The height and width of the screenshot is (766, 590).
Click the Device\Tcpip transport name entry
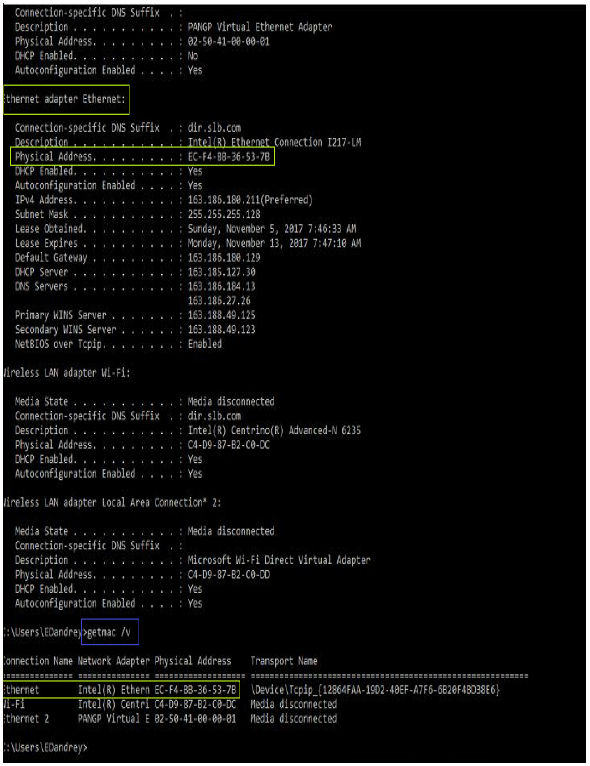point(375,690)
